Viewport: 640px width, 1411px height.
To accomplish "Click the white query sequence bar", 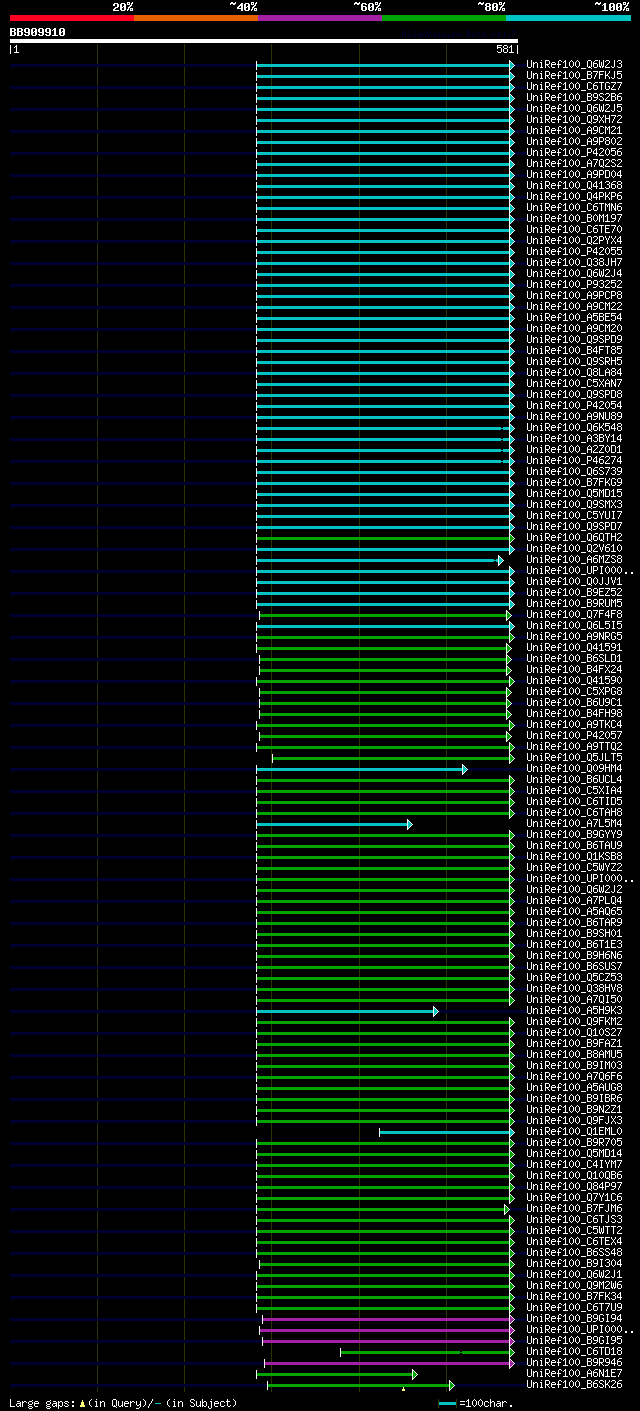I will pos(264,41).
